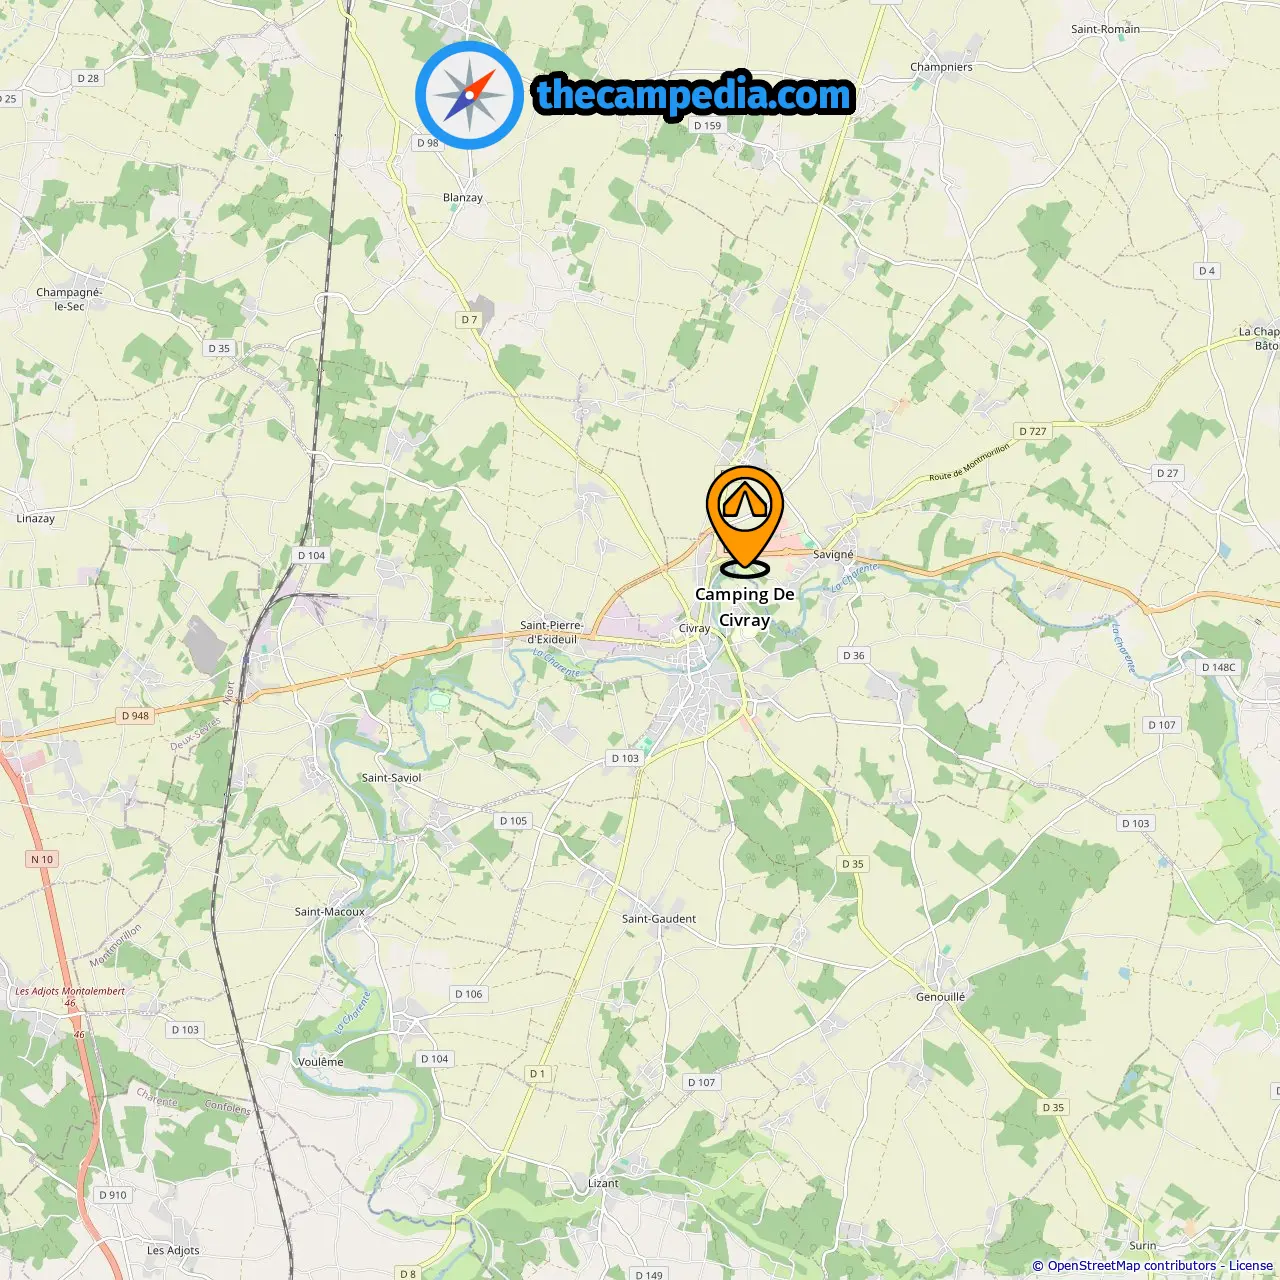The image size is (1280, 1280).
Task: Open the OpenStreetMap contributors link
Action: tap(1132, 1266)
